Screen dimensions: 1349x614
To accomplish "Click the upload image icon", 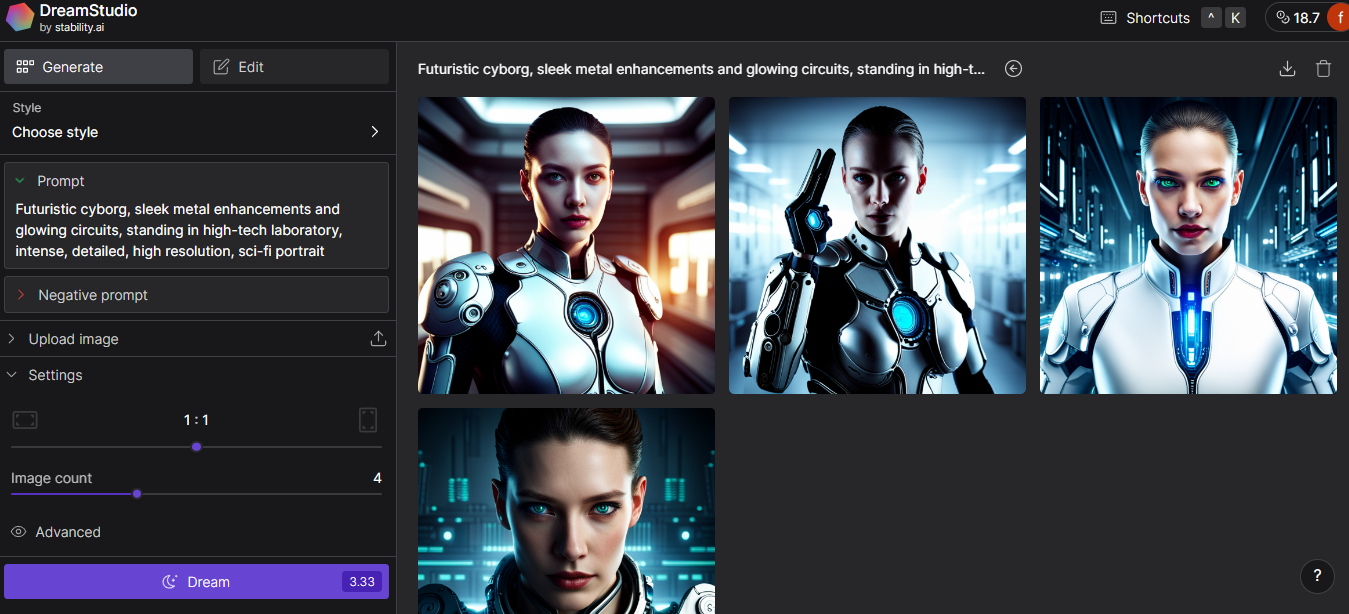I will [378, 339].
